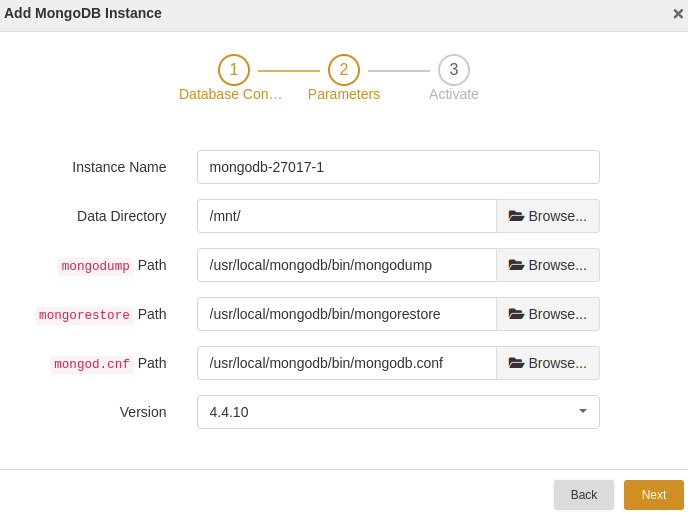Go to the Database Con… step label
688x516 pixels.
230,94
